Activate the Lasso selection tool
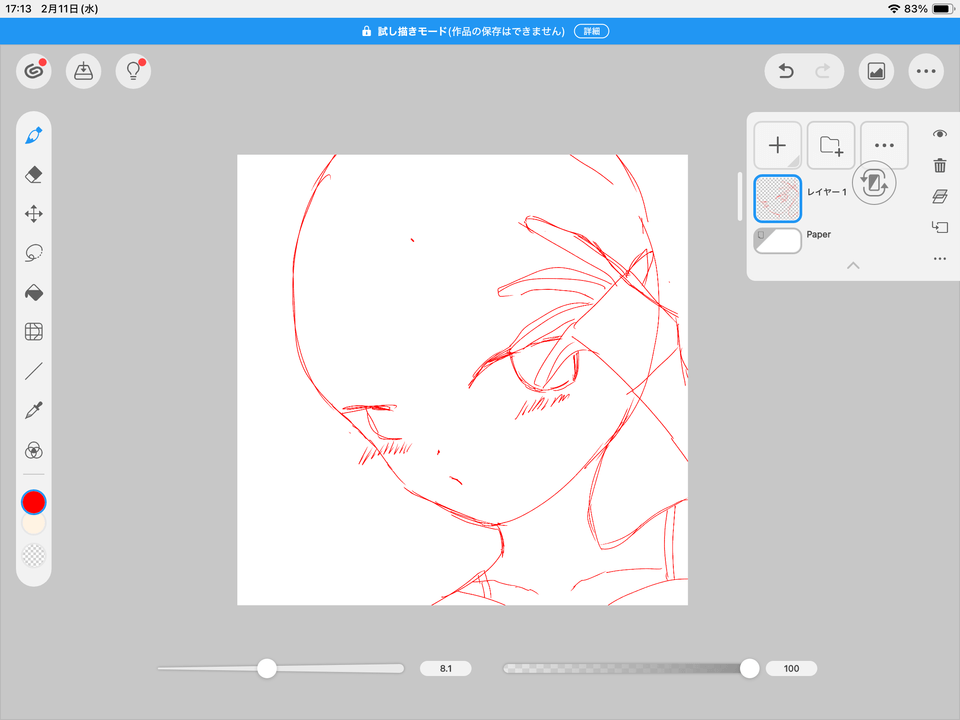Viewport: 960px width, 720px height. (x=34, y=253)
